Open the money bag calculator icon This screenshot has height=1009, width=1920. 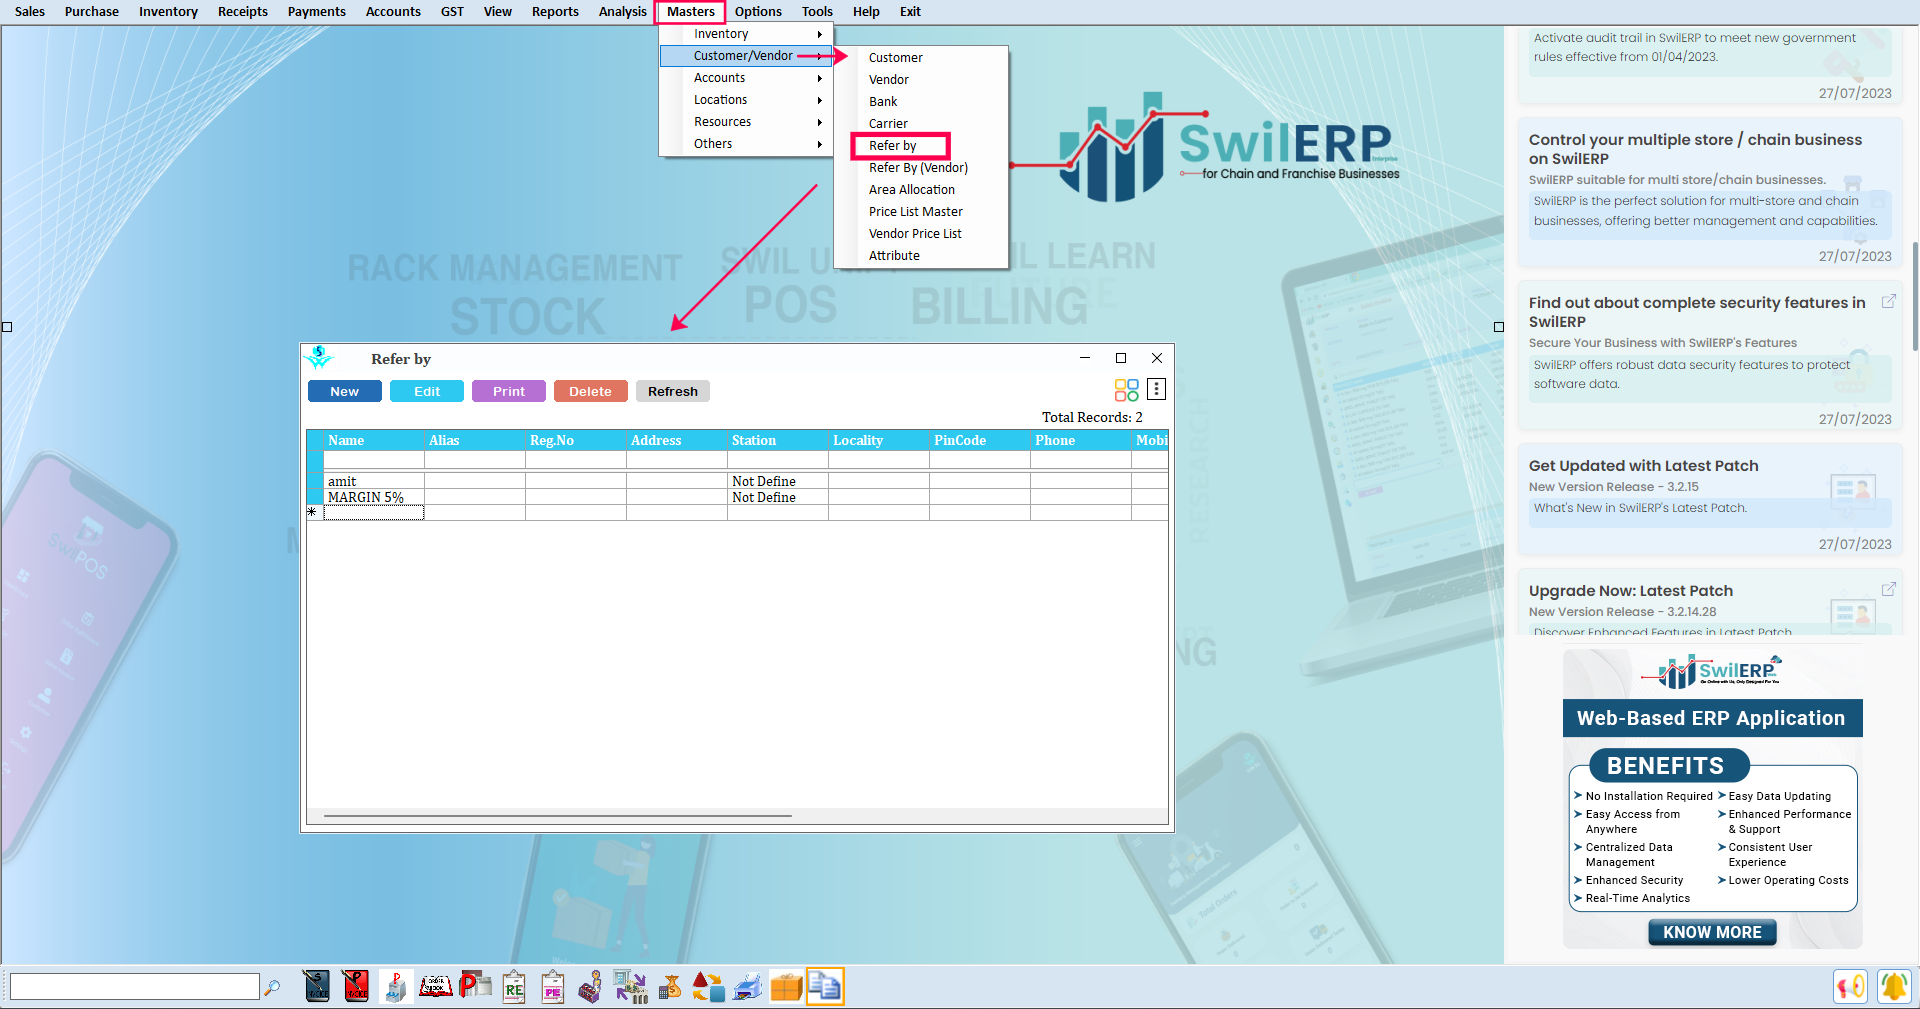click(670, 987)
